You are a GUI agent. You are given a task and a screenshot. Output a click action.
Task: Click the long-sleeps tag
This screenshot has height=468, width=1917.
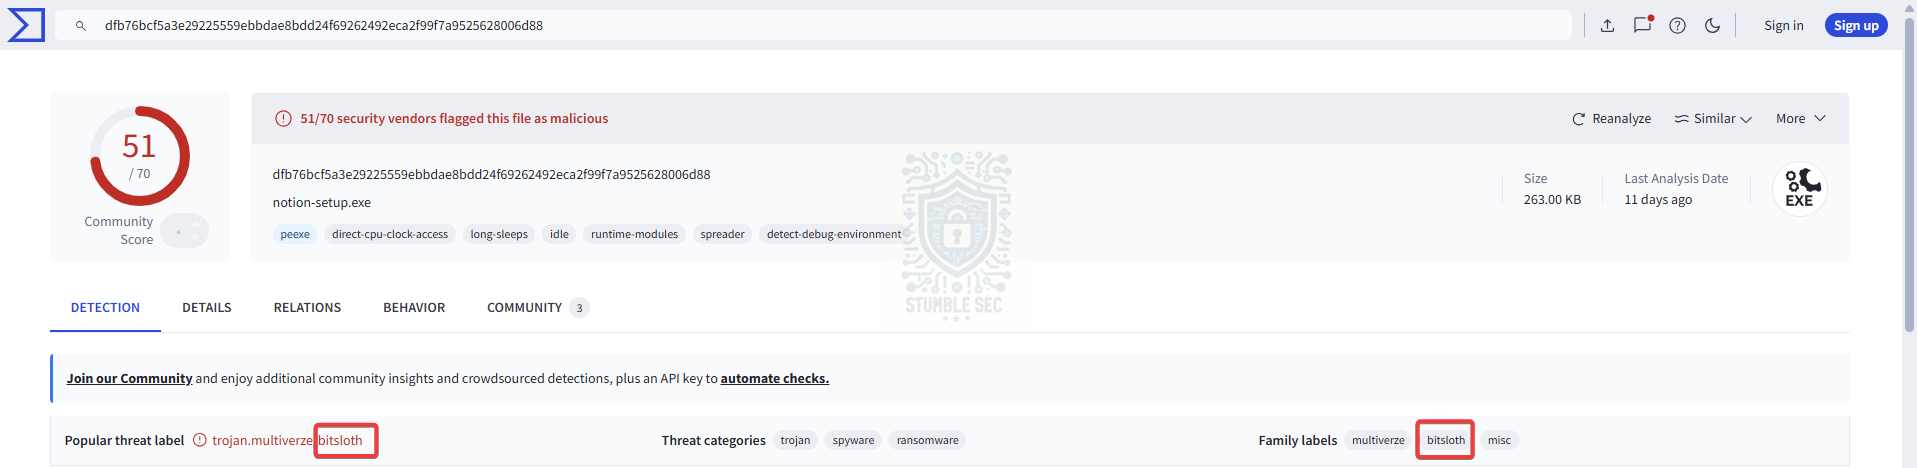(499, 234)
